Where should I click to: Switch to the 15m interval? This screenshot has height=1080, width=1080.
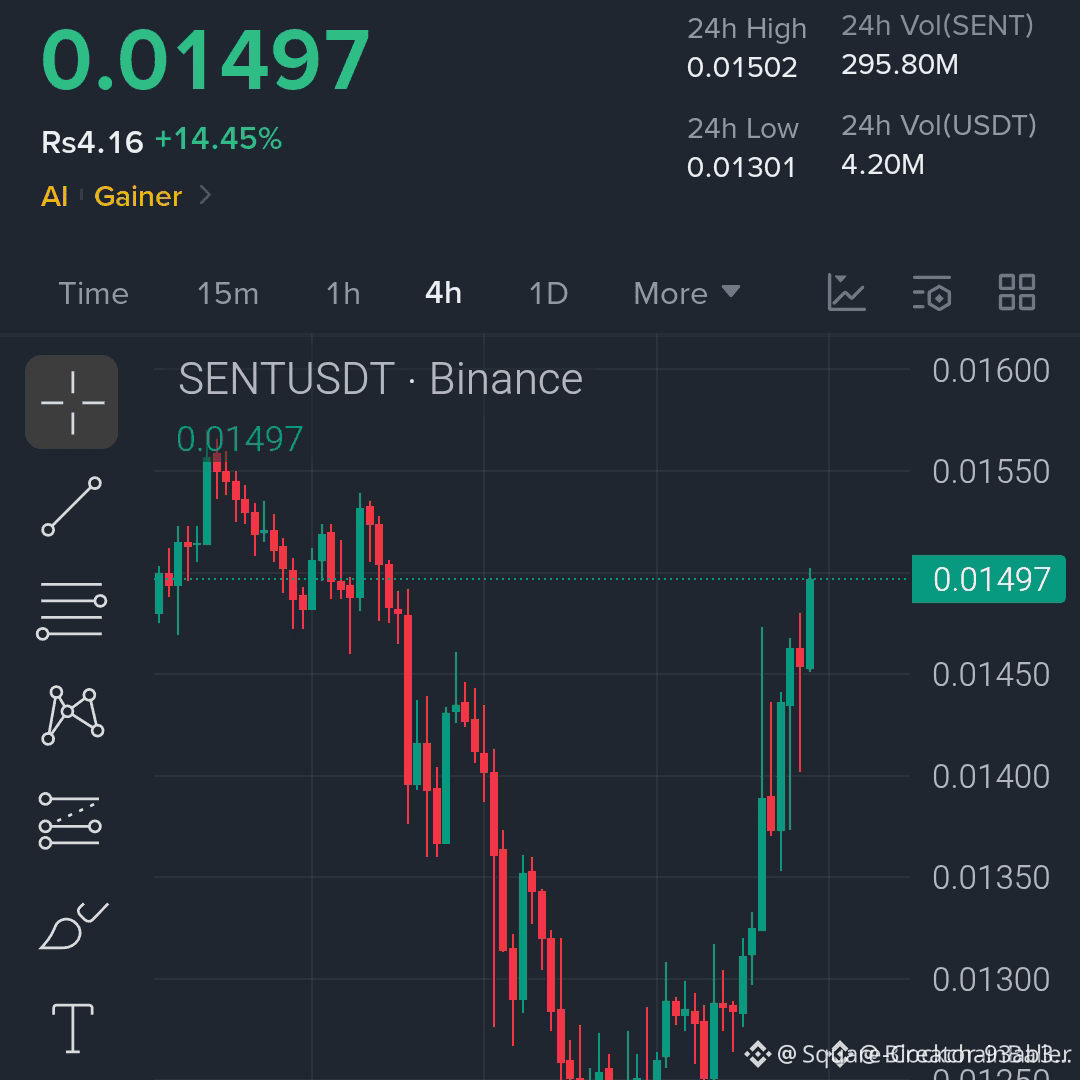(228, 293)
